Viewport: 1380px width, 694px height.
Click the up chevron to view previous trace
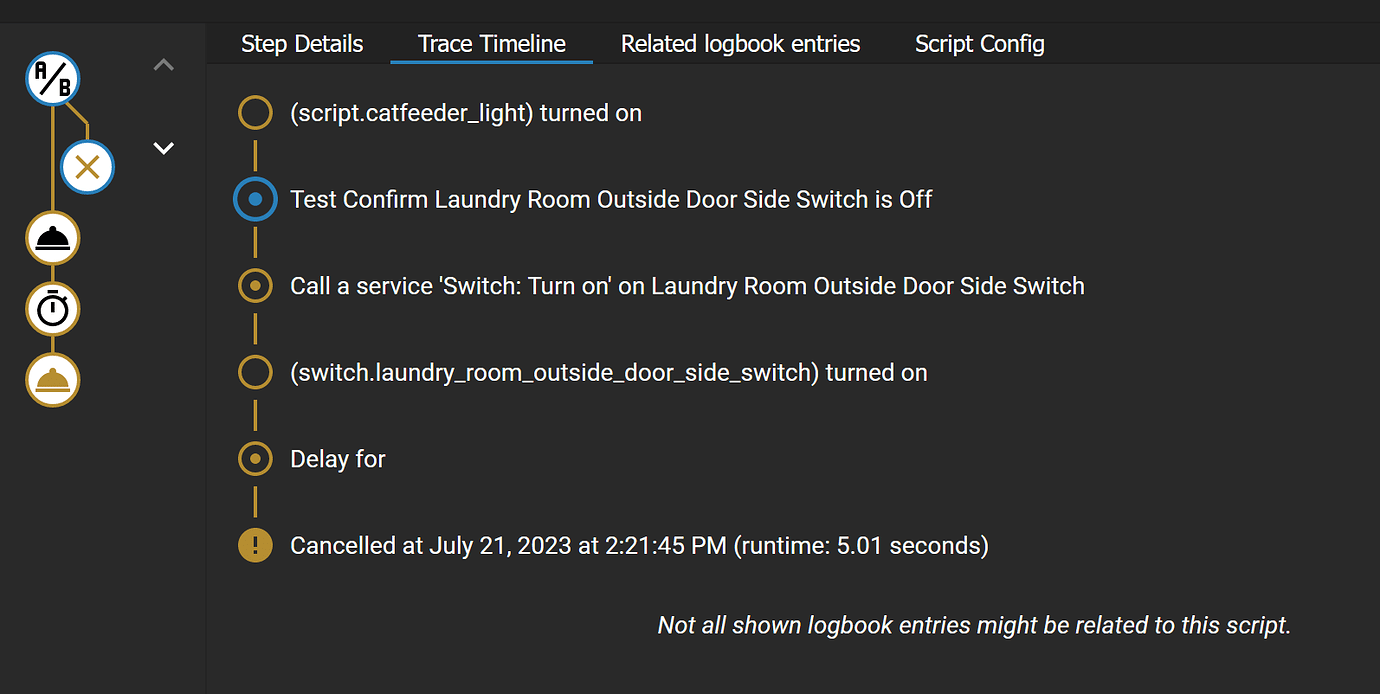[163, 64]
